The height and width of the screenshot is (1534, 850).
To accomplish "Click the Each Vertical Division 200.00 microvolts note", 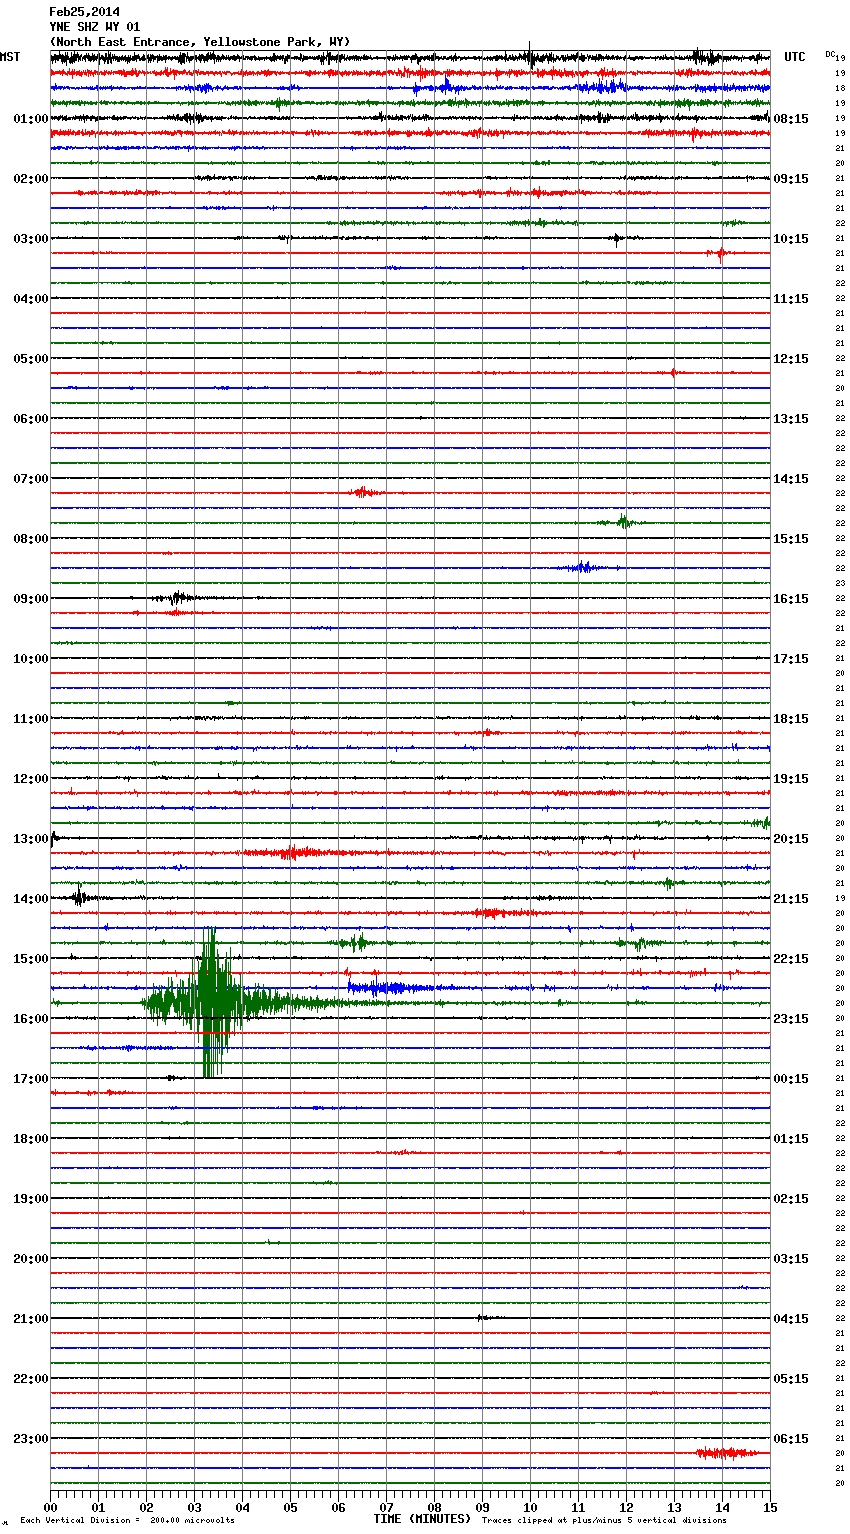I will point(127,1520).
